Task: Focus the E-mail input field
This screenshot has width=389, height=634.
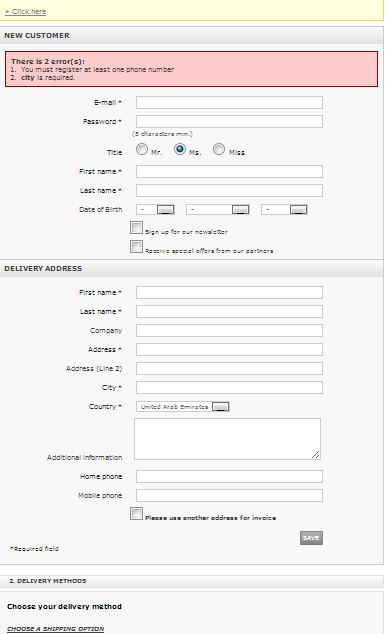Action: coord(229,102)
